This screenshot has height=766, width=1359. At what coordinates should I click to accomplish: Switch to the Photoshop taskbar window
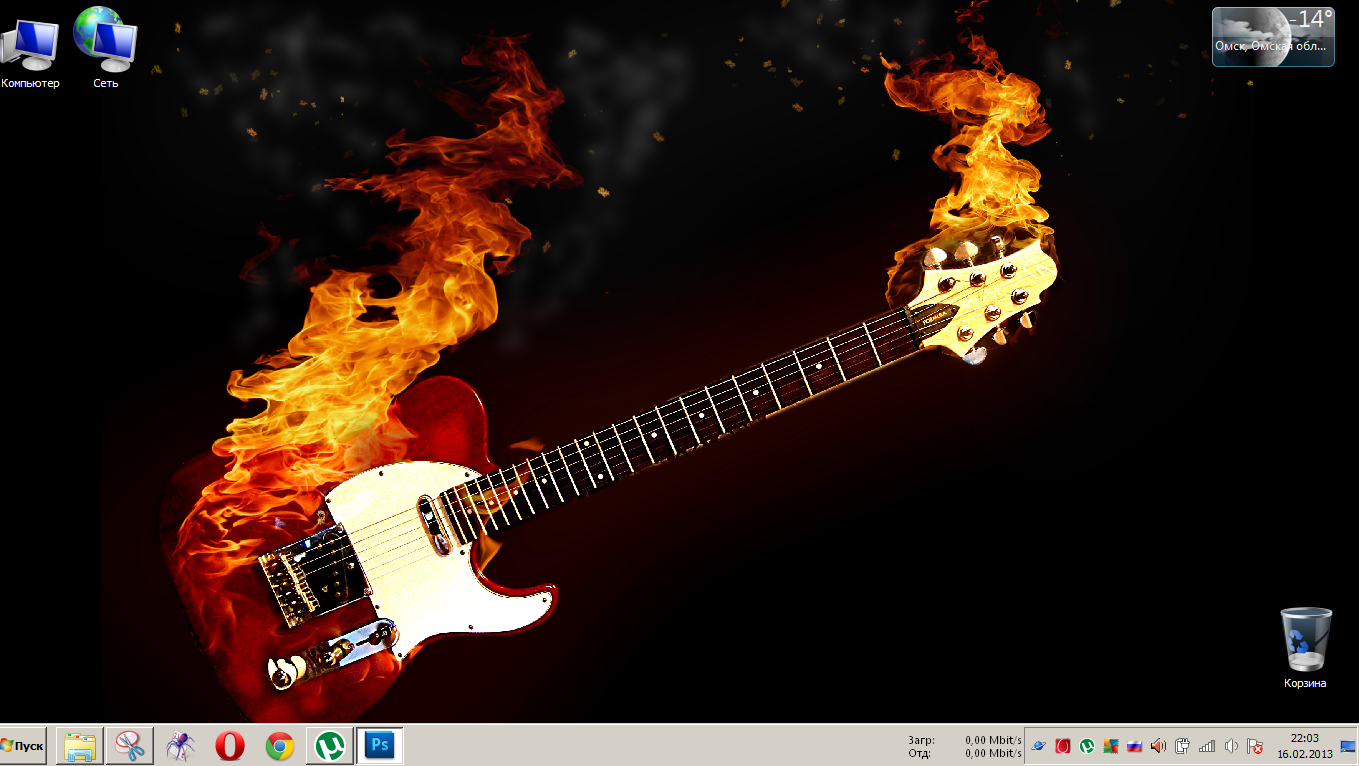tap(380, 746)
